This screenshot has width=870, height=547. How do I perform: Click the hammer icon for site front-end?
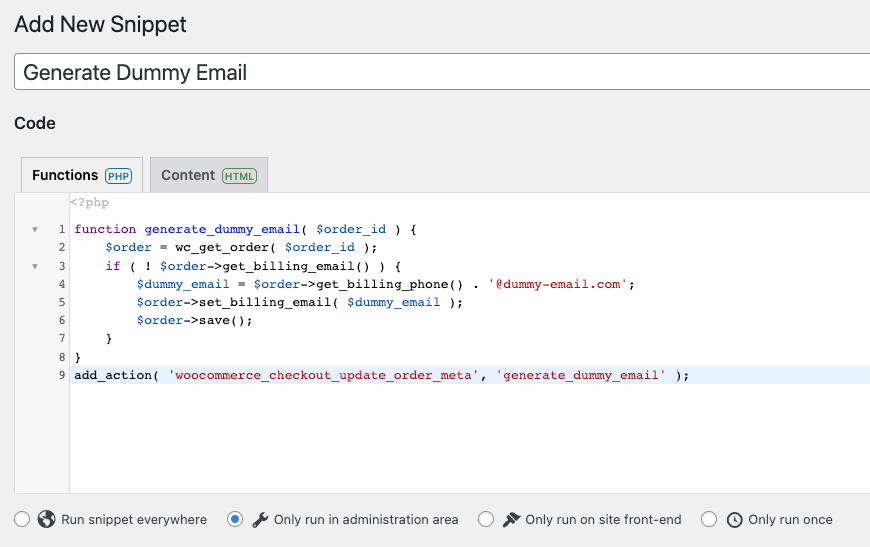(x=511, y=519)
